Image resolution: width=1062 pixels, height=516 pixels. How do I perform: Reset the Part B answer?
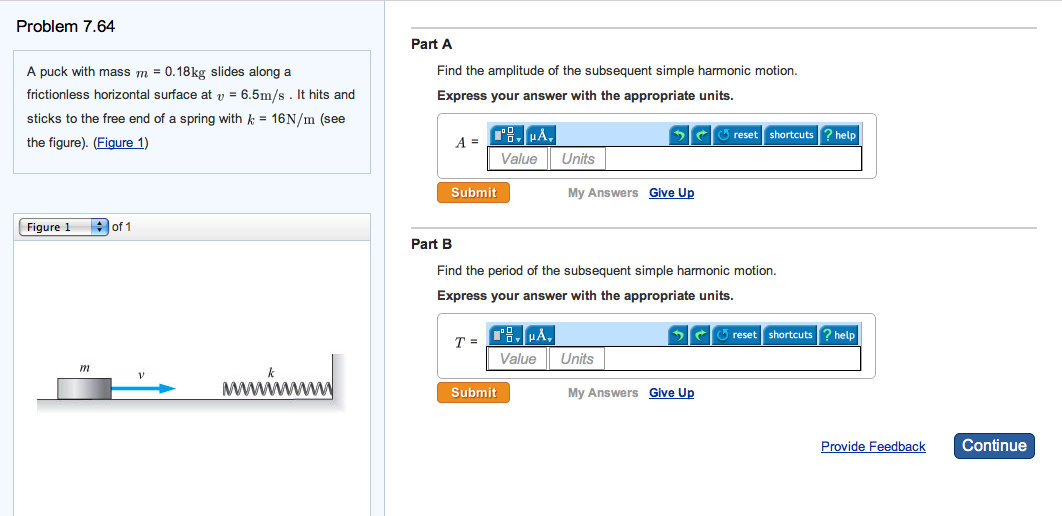(x=738, y=335)
